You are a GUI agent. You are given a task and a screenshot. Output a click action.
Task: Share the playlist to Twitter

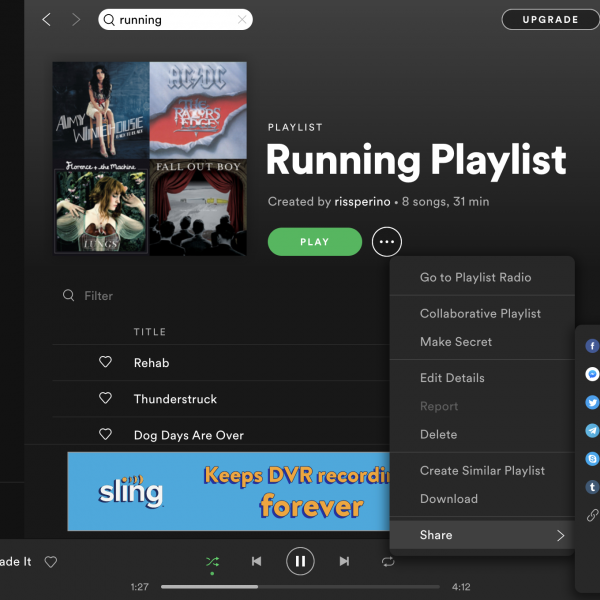592,402
